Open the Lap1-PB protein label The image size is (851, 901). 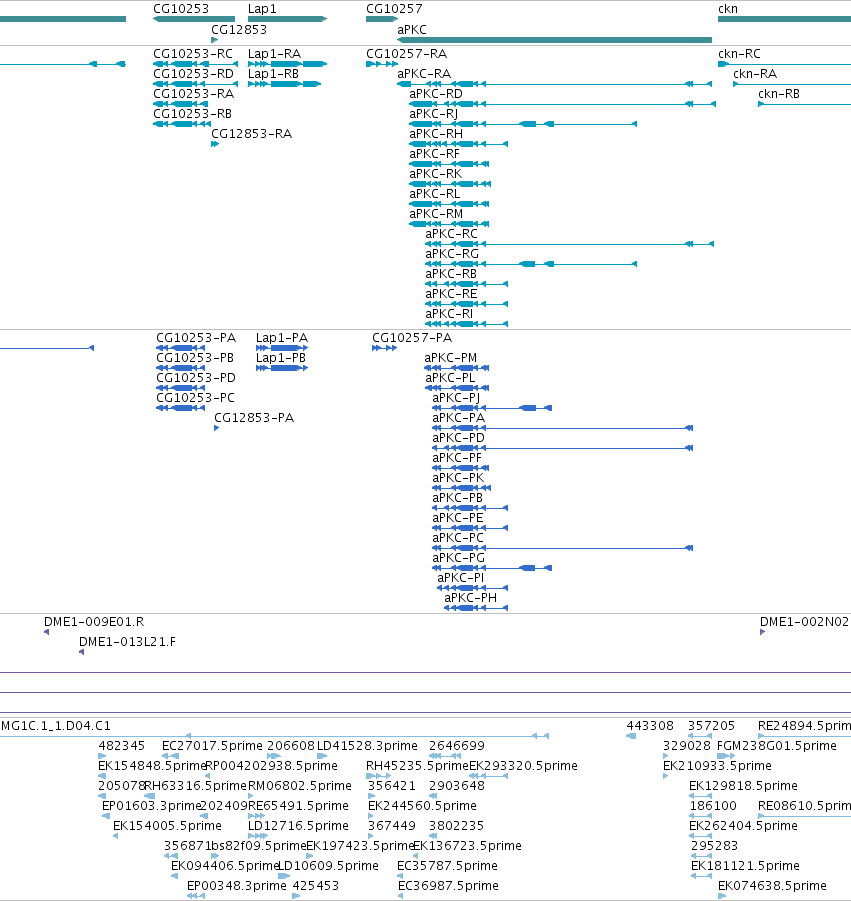click(281, 357)
